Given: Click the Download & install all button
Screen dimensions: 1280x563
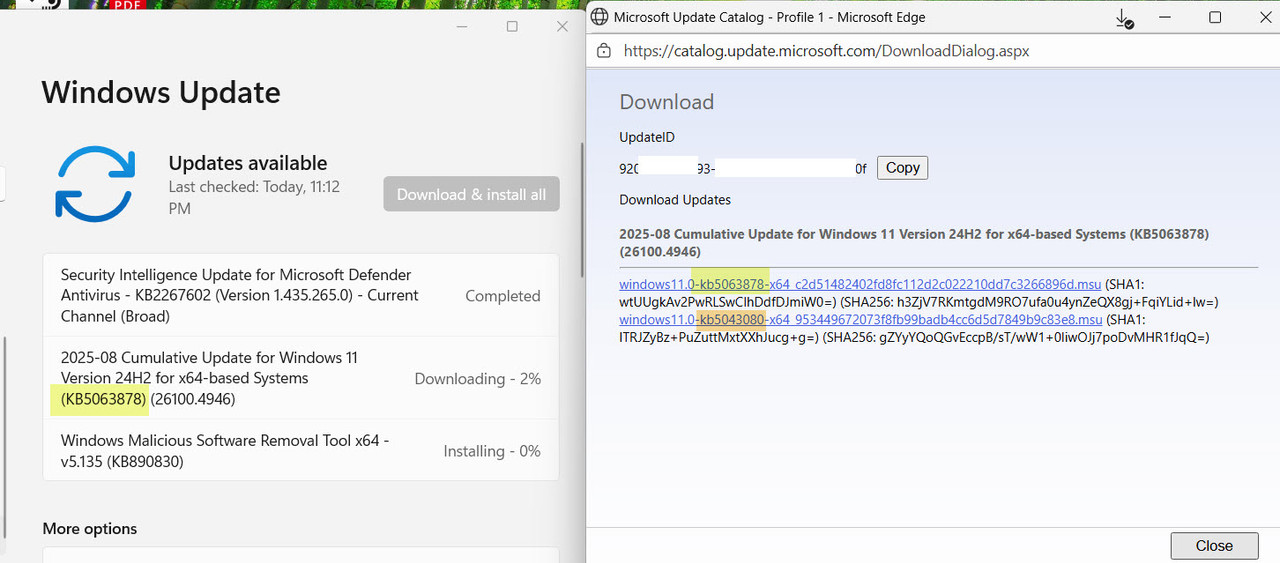Looking at the screenshot, I should pyautogui.click(x=471, y=194).
